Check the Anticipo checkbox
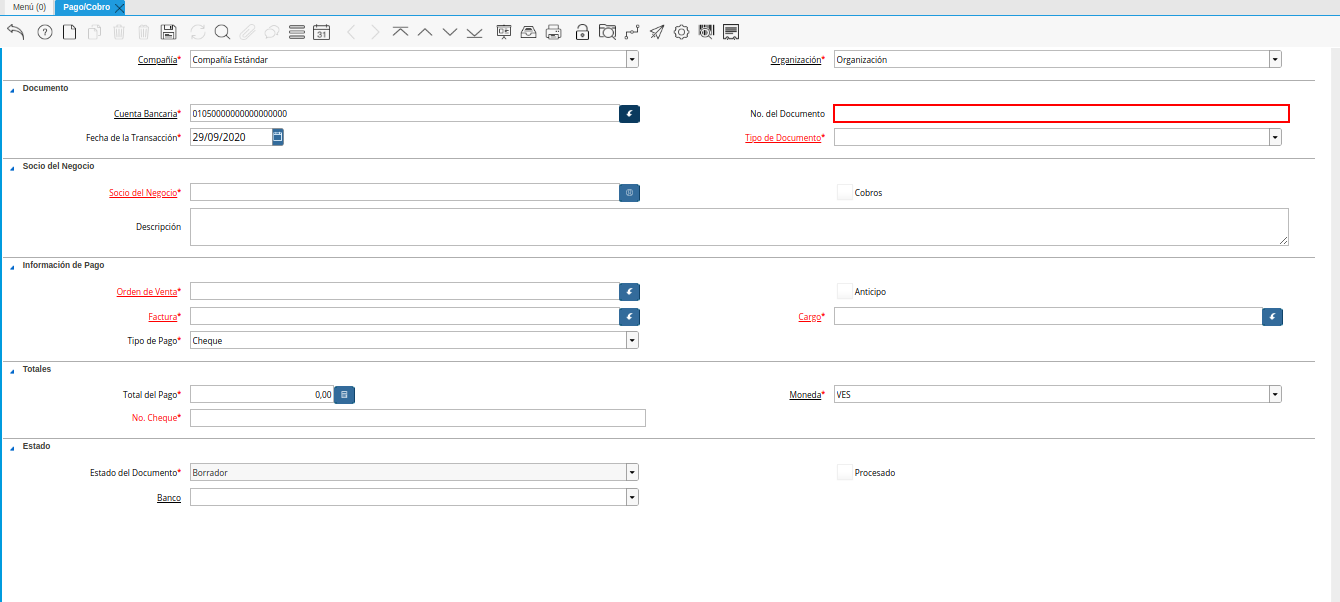This screenshot has height=602, width=1340. (x=845, y=292)
